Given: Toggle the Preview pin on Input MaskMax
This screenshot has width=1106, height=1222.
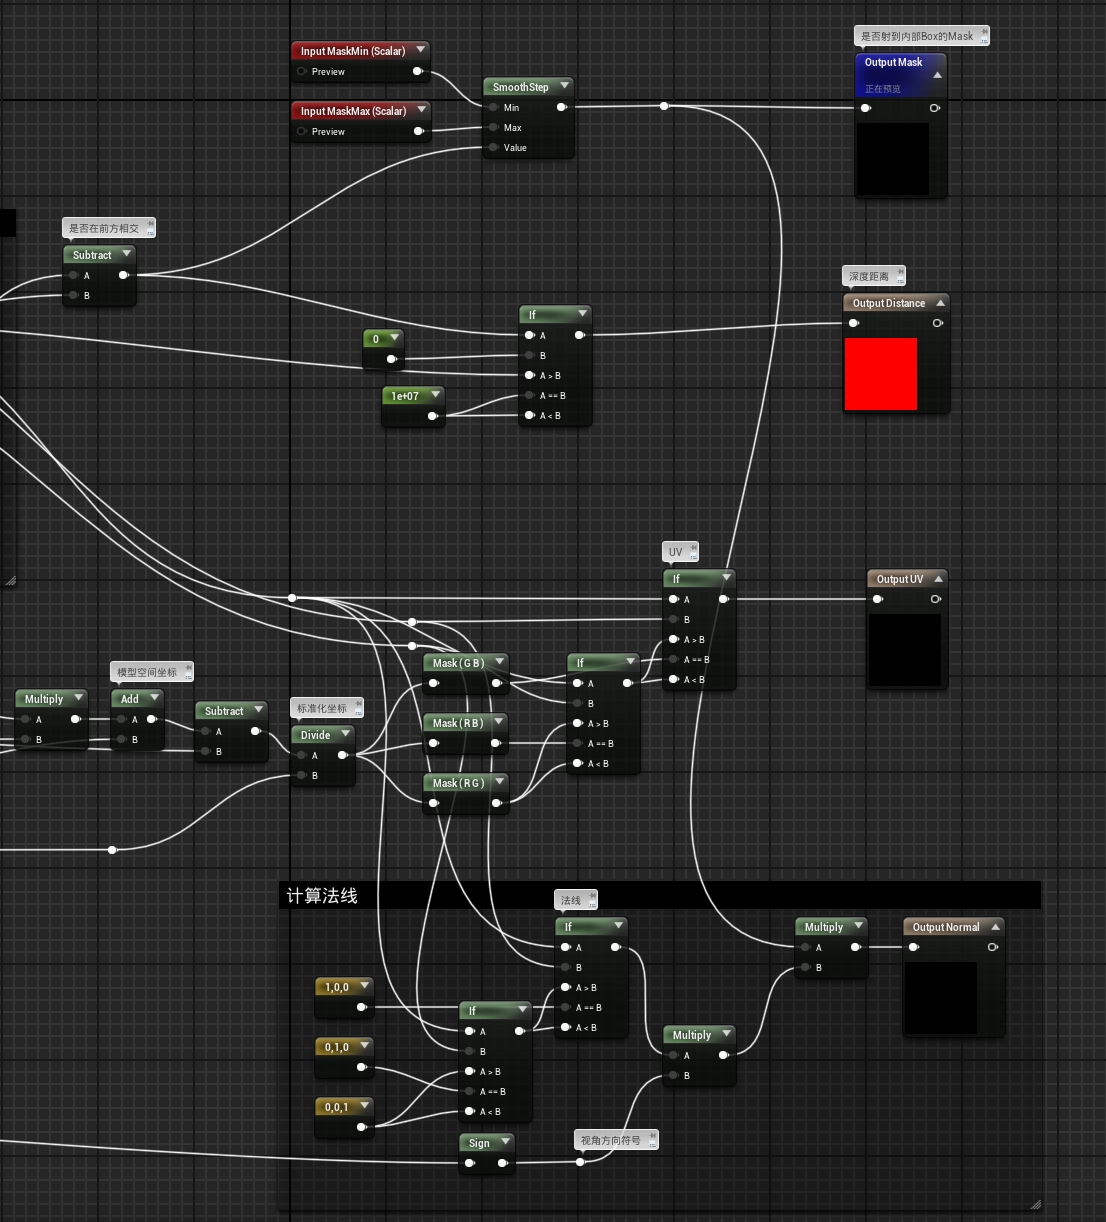Looking at the screenshot, I should coord(302,132).
